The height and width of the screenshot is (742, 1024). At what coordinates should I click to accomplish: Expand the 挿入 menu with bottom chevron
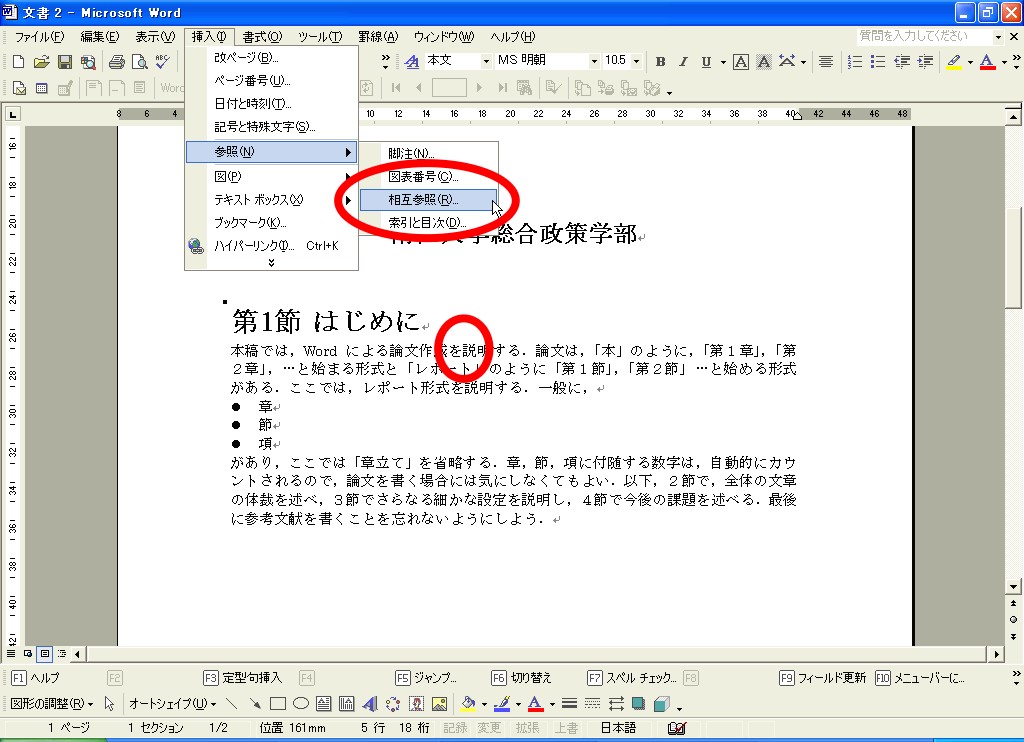272,263
